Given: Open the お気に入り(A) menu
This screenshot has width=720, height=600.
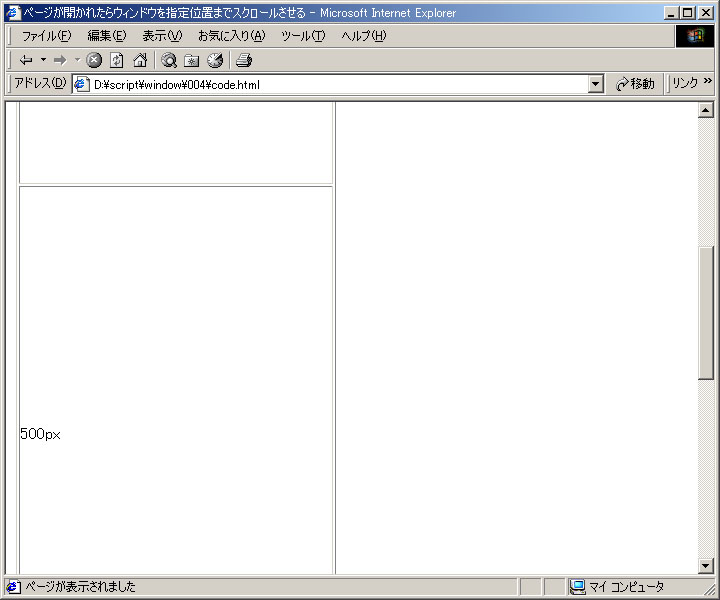Looking at the screenshot, I should coord(232,36).
